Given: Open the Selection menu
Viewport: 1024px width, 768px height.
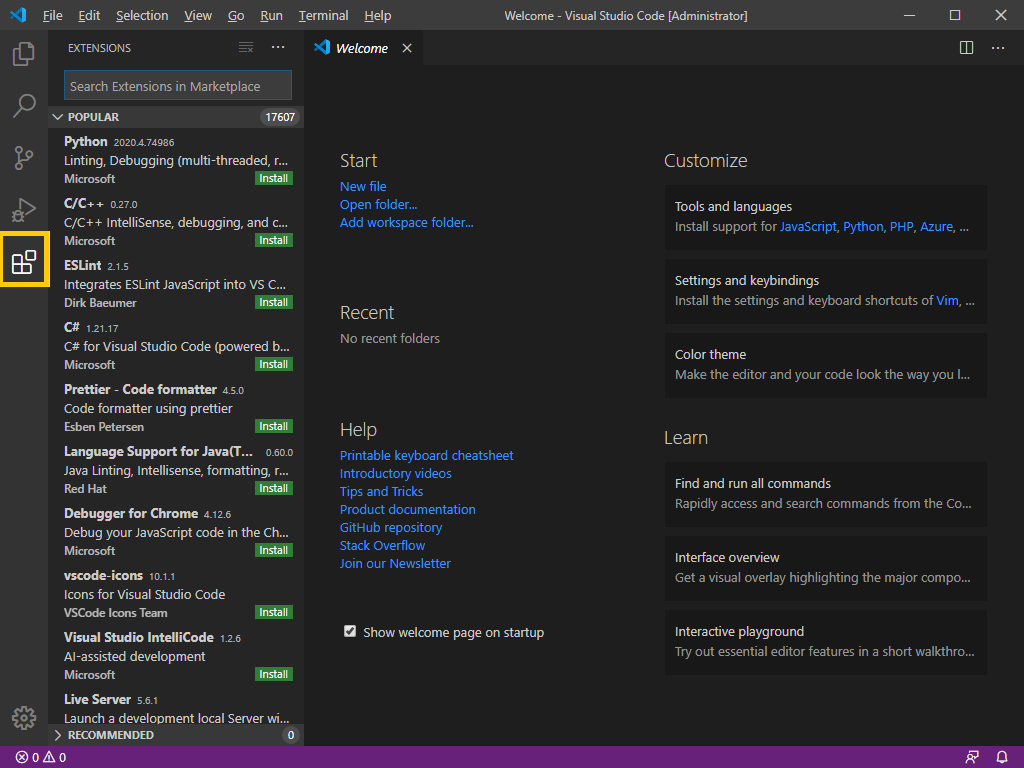Looking at the screenshot, I should coord(142,15).
